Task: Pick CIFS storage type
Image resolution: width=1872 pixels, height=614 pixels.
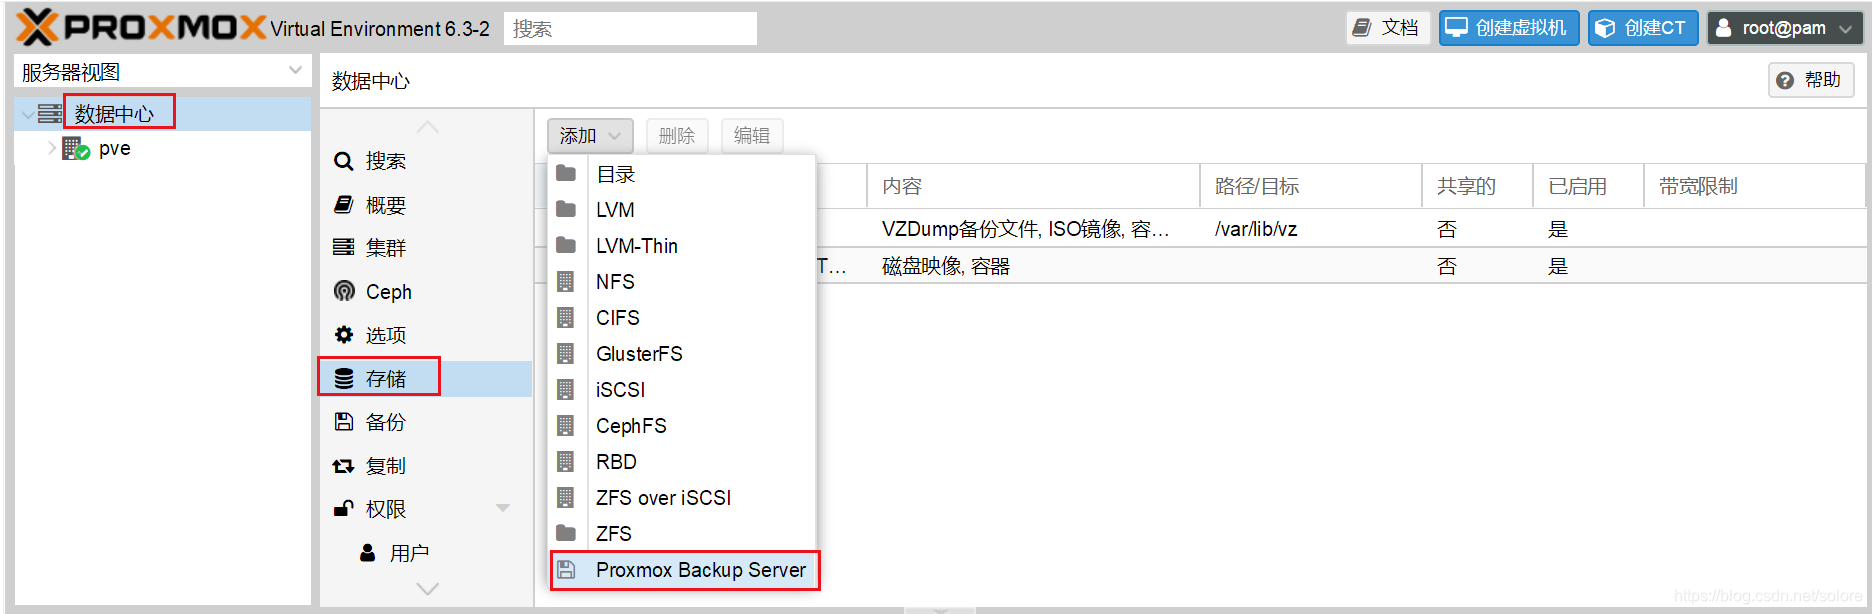Action: click(682, 318)
